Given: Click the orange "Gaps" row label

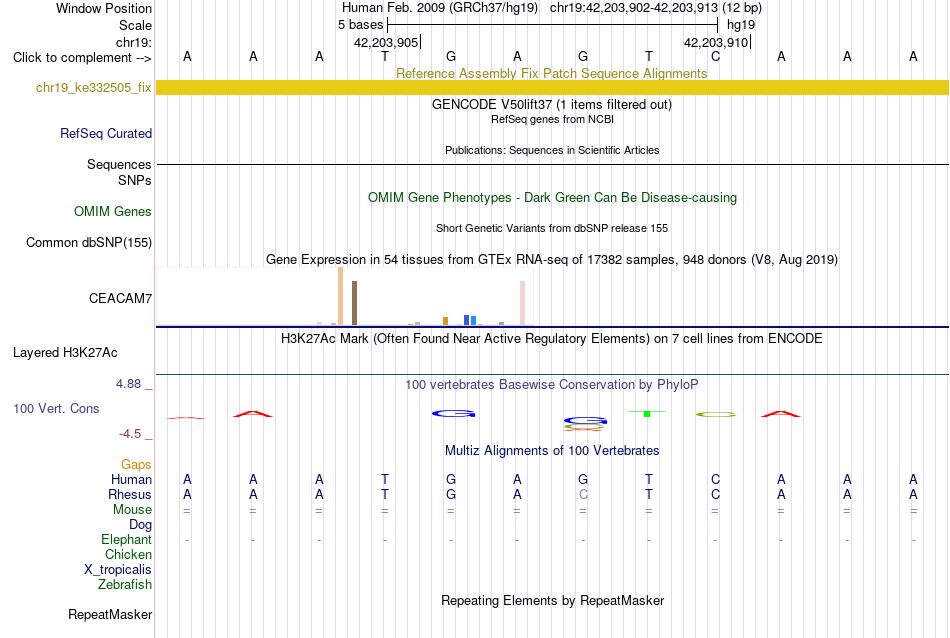Looking at the screenshot, I should tap(136, 465).
